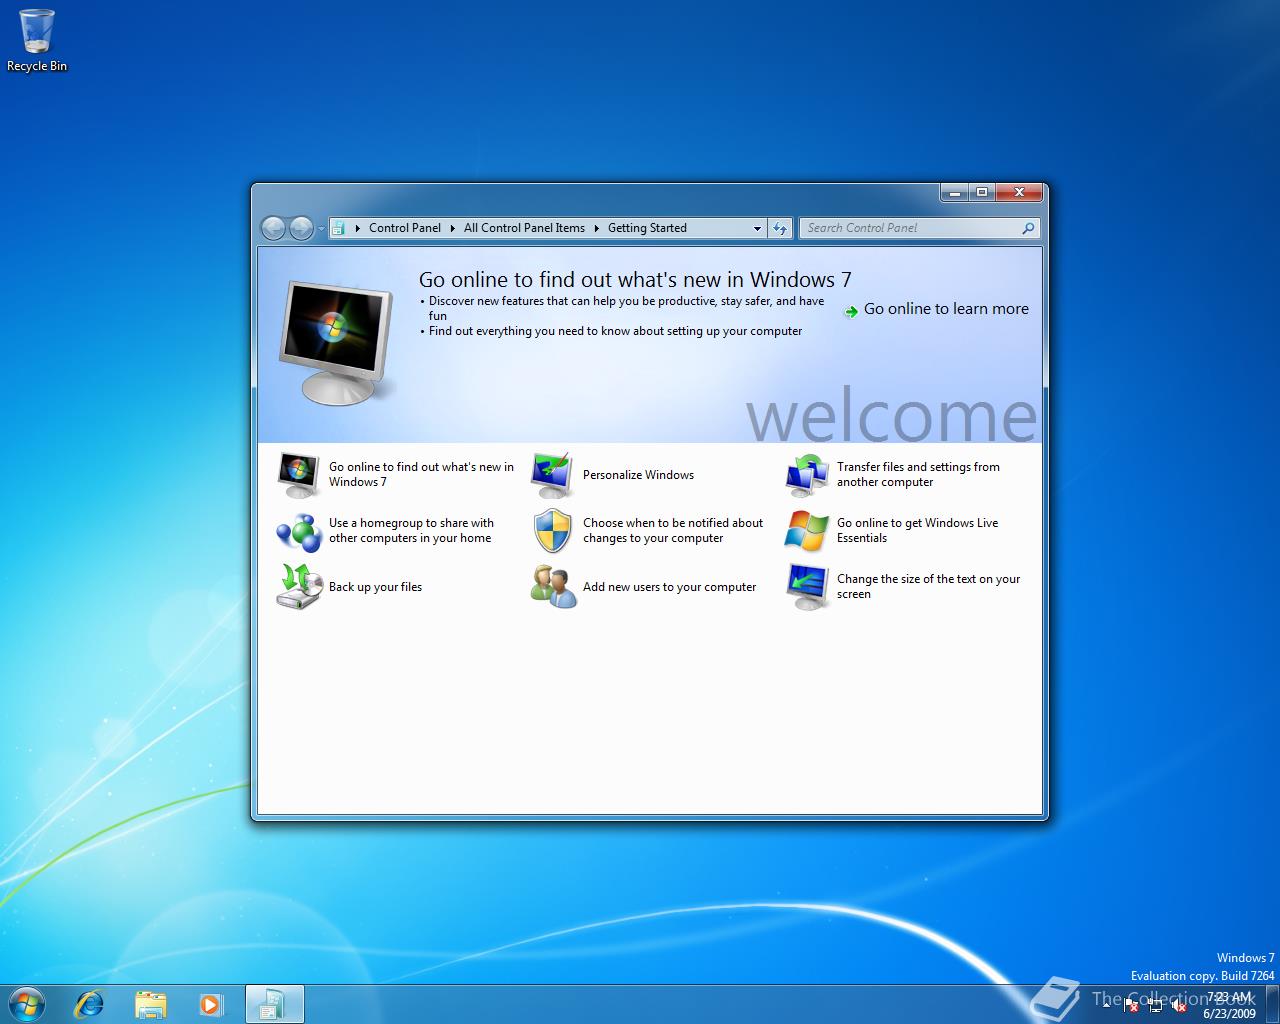Click the search magnifier icon
Screen dimensions: 1280x1024
point(1028,228)
